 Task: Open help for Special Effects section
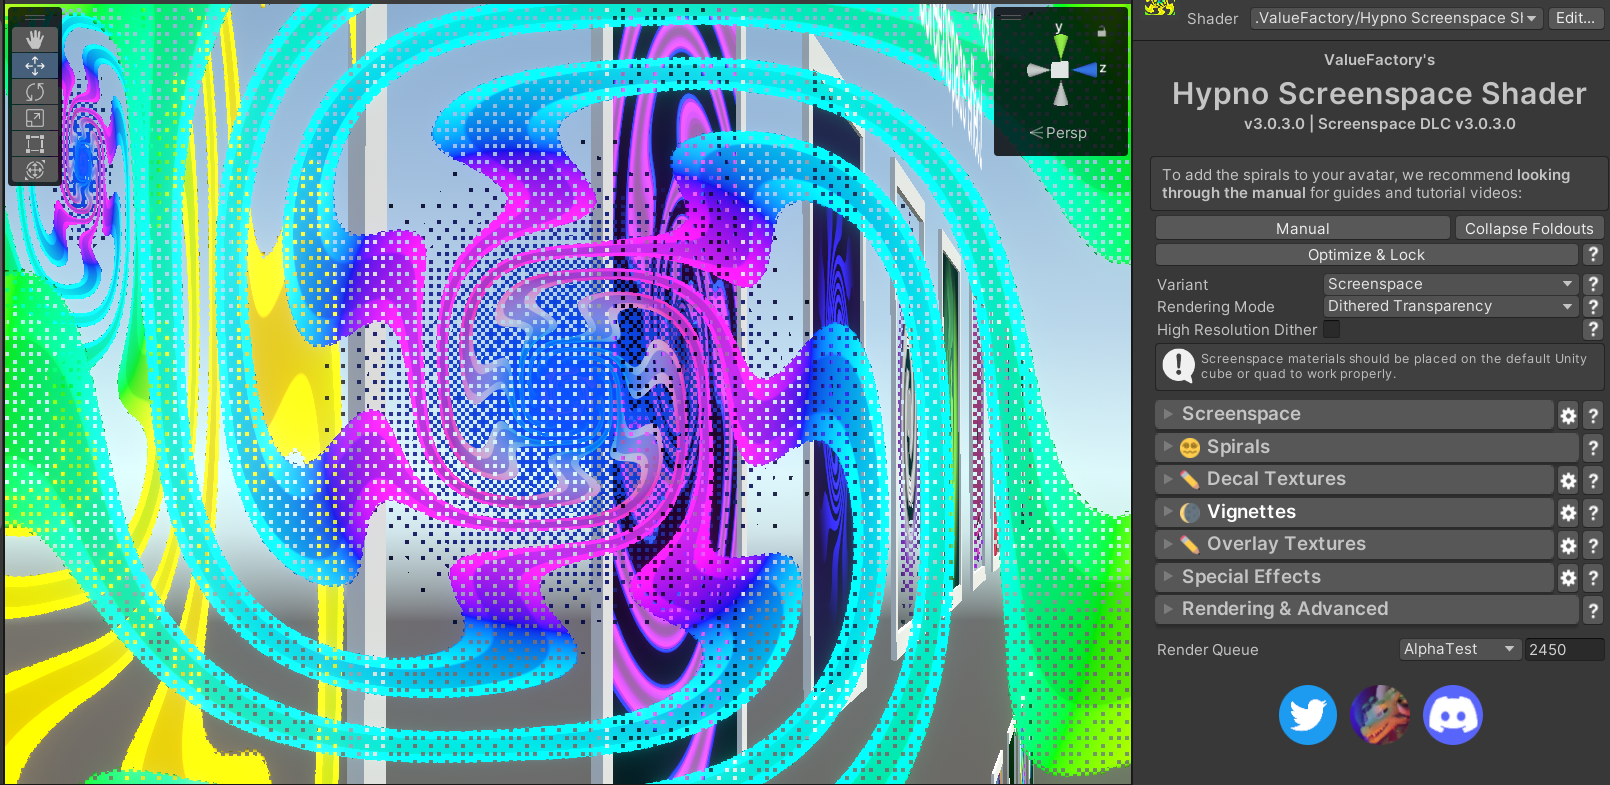1593,578
